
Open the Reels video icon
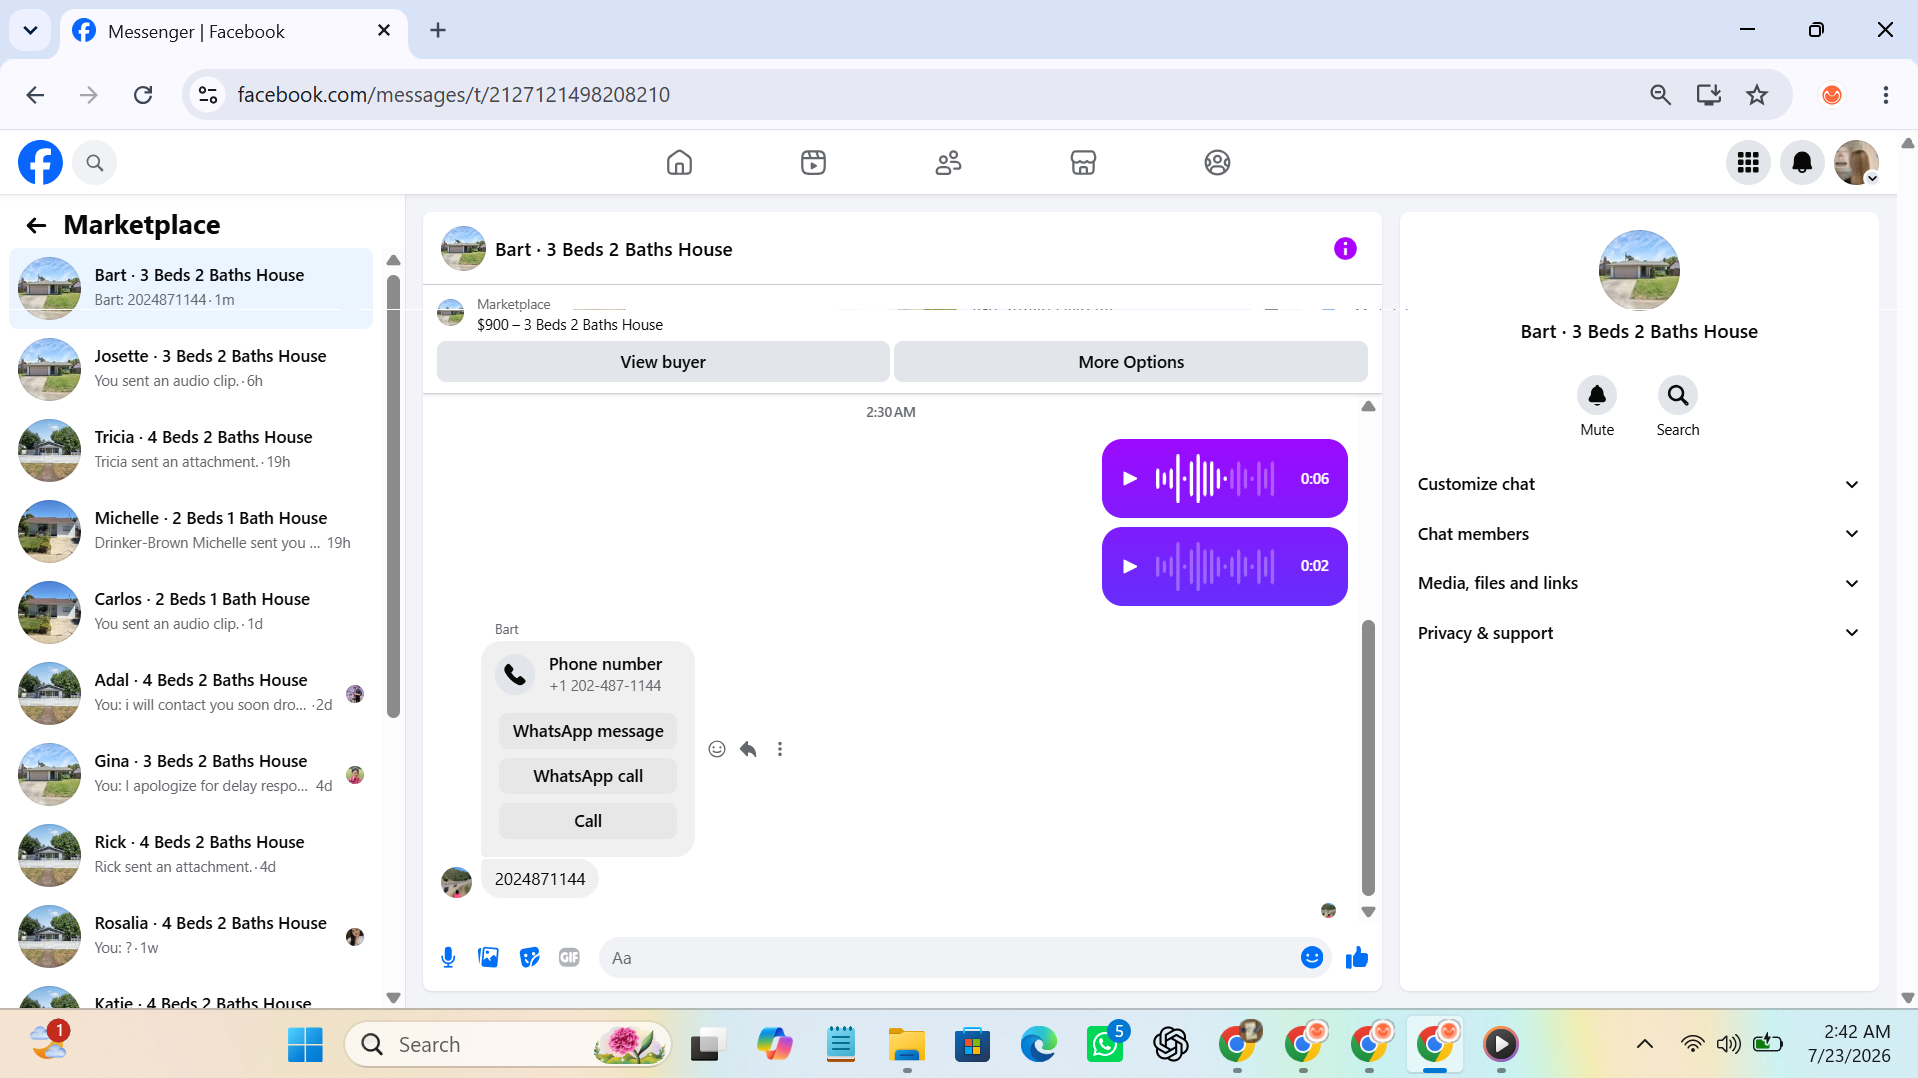coord(813,162)
